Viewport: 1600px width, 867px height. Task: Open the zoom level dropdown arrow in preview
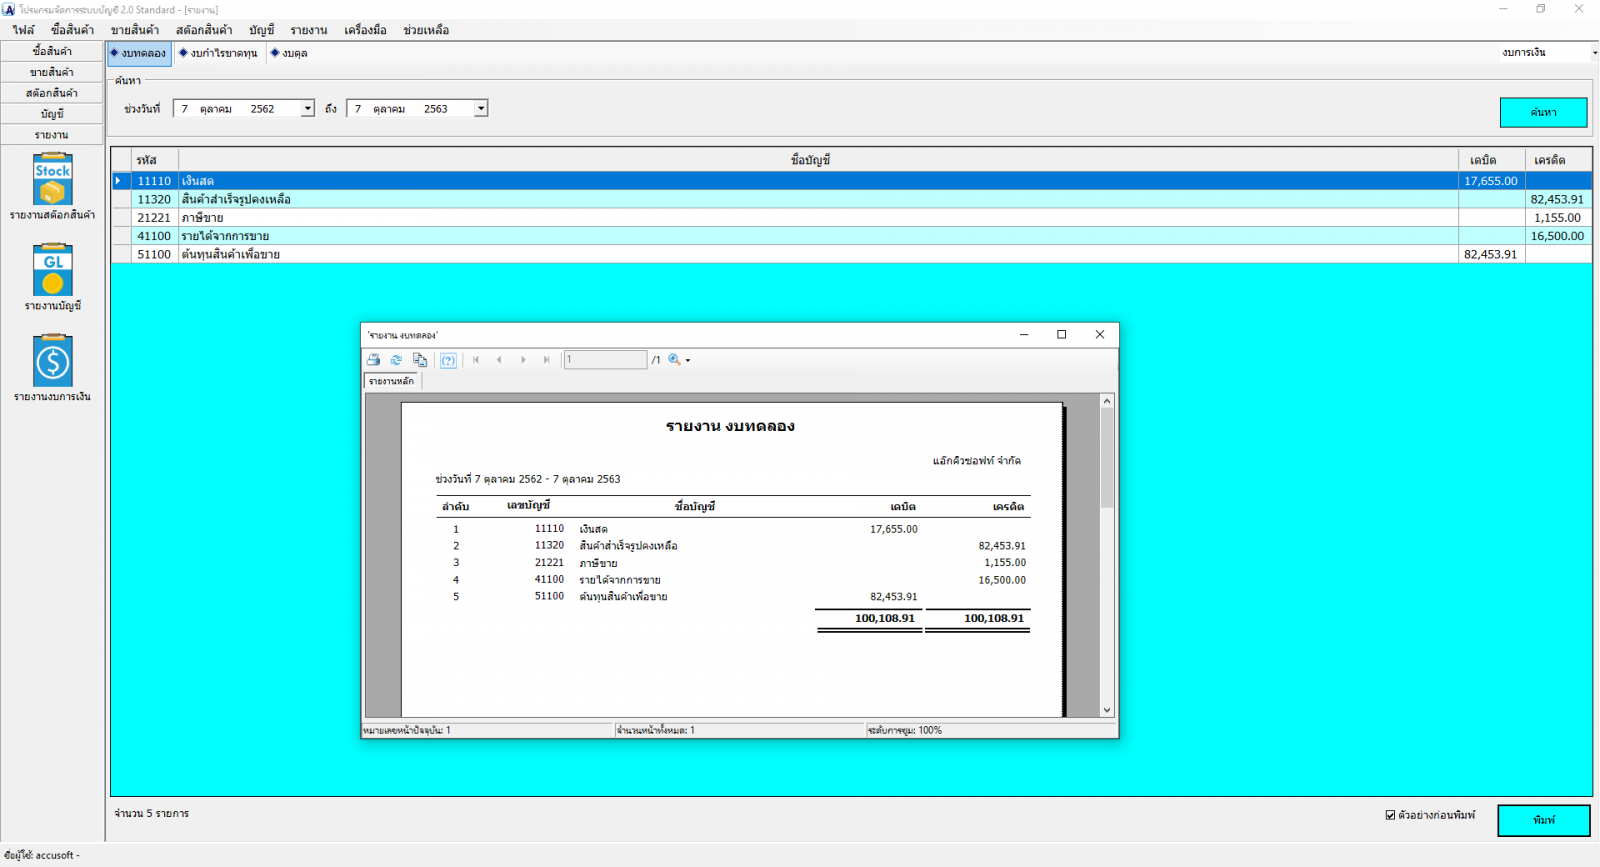tap(688, 360)
